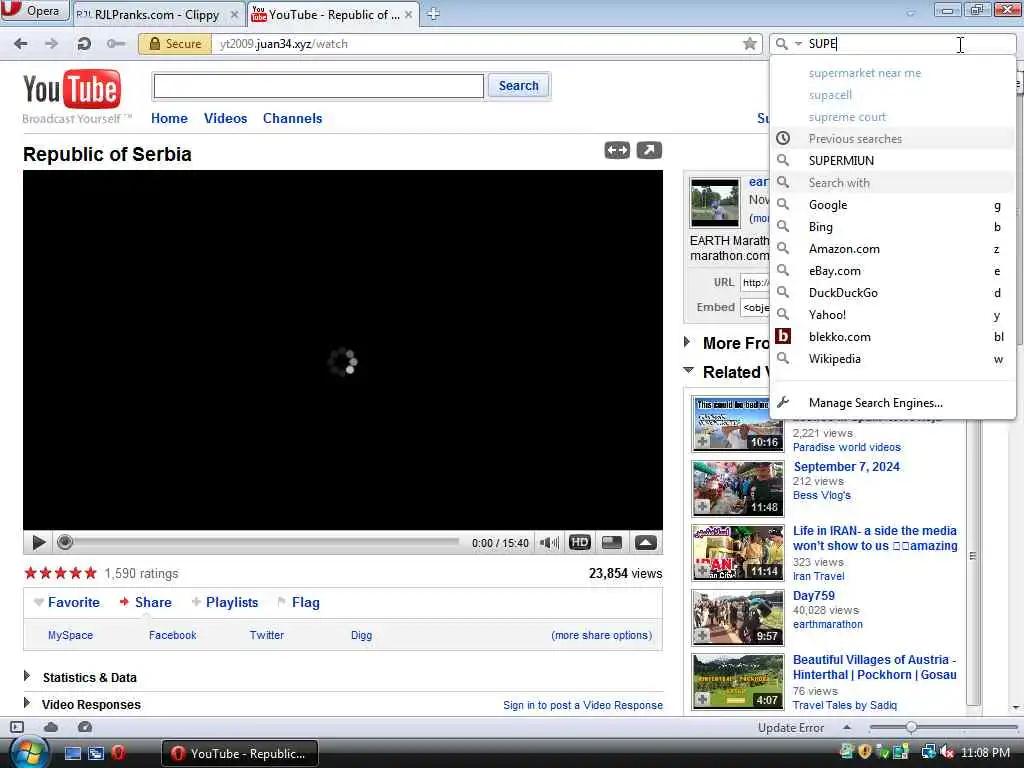Share on Twitter
Image resolution: width=1024 pixels, height=768 pixels.
coord(266,635)
